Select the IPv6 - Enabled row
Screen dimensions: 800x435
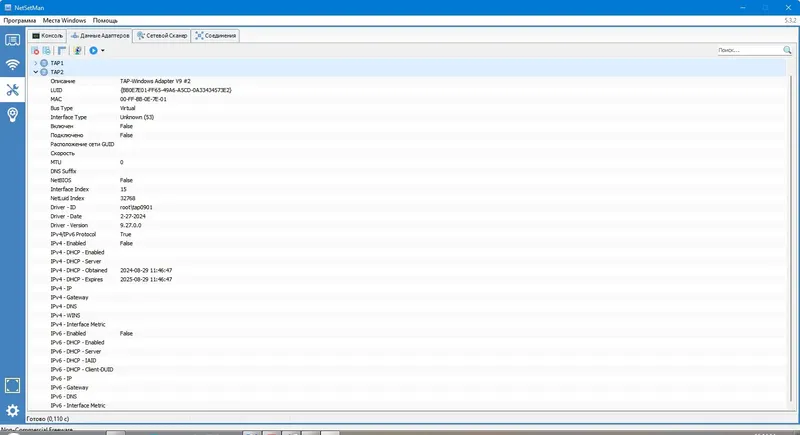pyautogui.click(x=408, y=334)
